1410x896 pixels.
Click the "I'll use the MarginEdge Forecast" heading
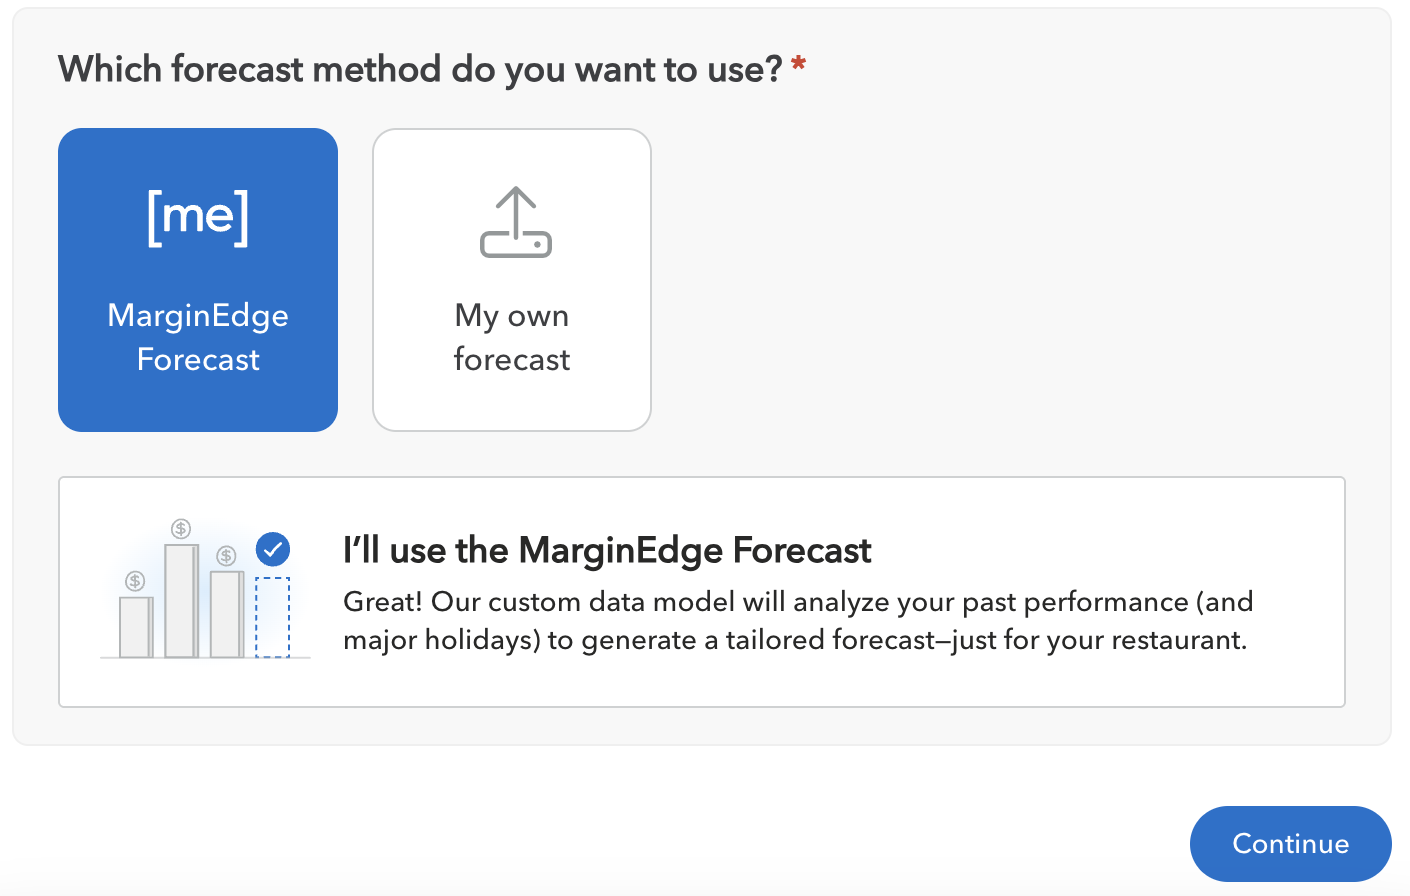[607, 550]
